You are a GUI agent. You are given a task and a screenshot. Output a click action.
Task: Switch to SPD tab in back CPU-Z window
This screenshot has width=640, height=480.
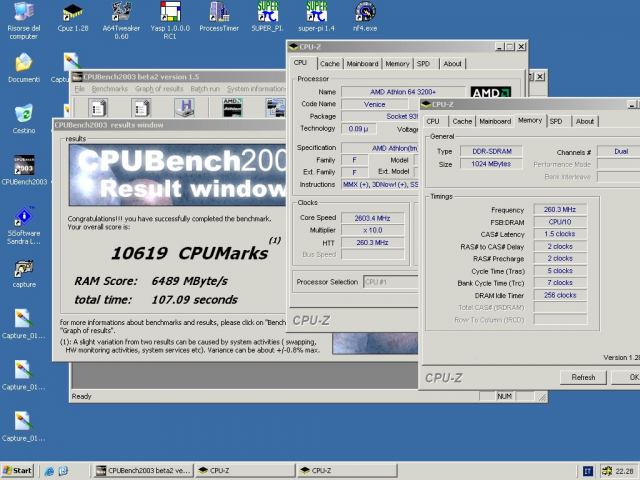point(423,64)
